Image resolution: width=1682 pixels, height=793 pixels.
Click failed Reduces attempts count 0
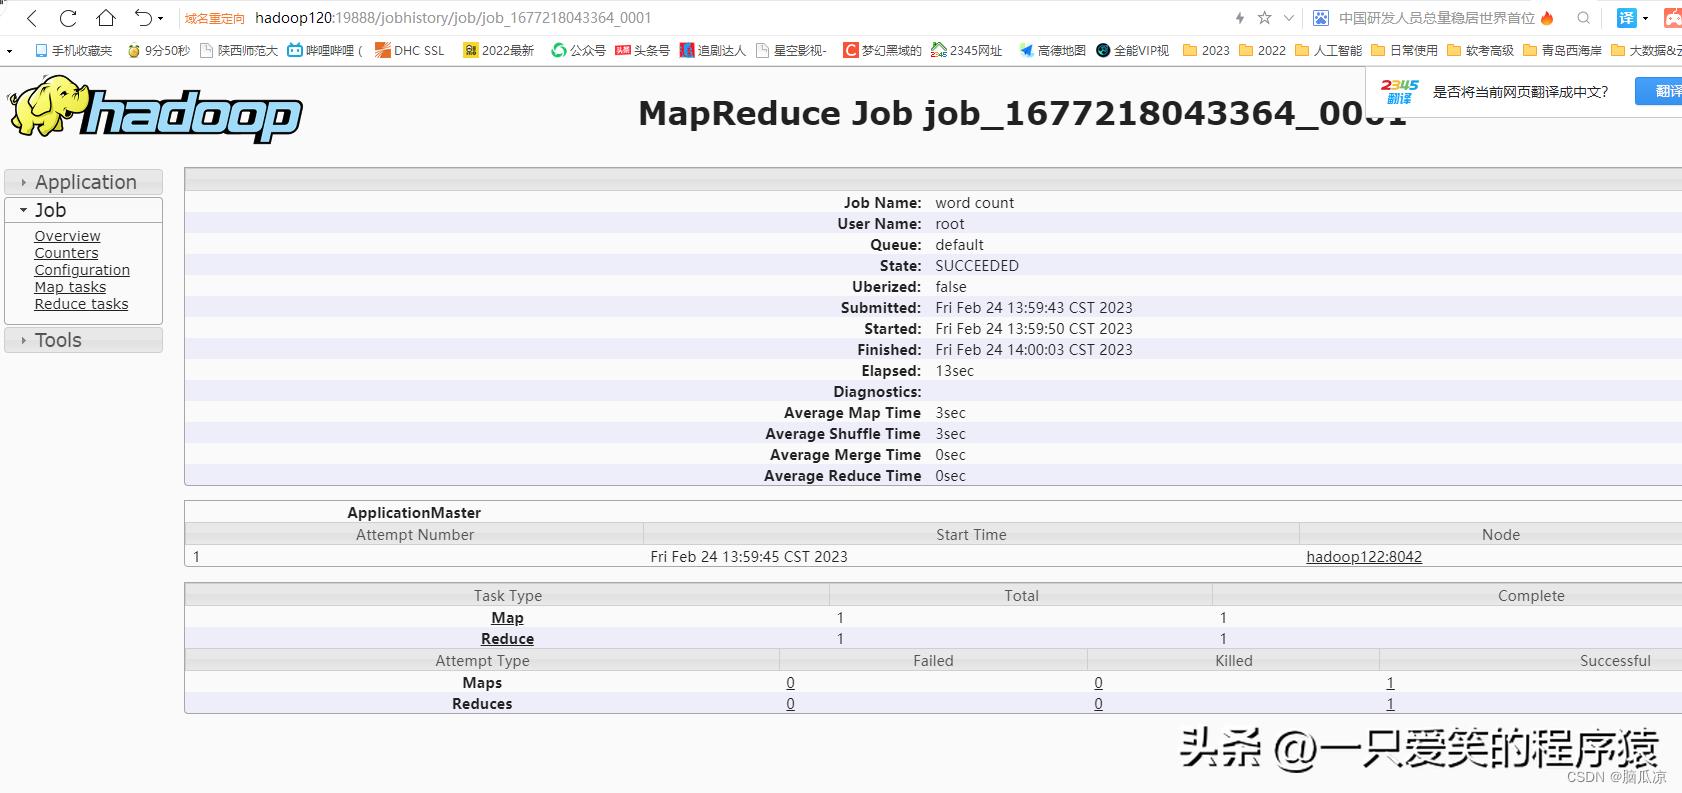pyautogui.click(x=790, y=704)
